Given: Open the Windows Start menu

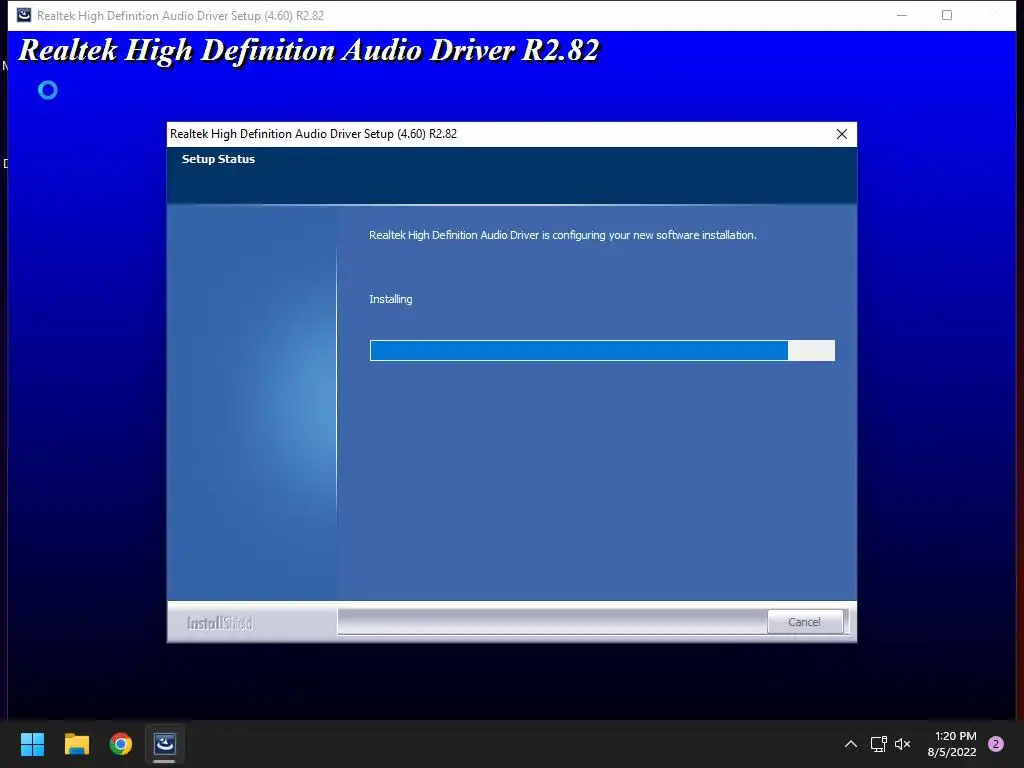Looking at the screenshot, I should 32,744.
